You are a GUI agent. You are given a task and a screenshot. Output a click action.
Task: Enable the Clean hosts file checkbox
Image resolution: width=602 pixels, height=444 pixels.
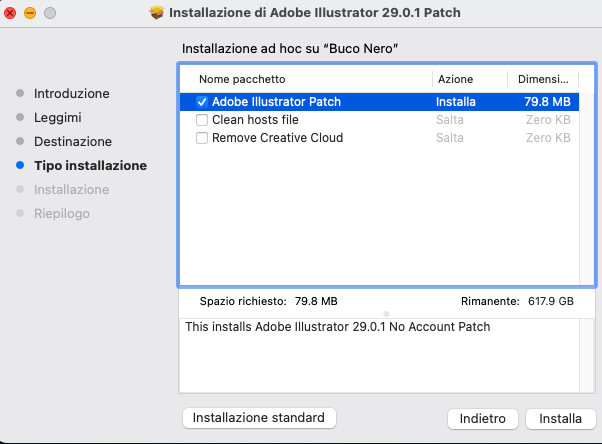pos(202,120)
